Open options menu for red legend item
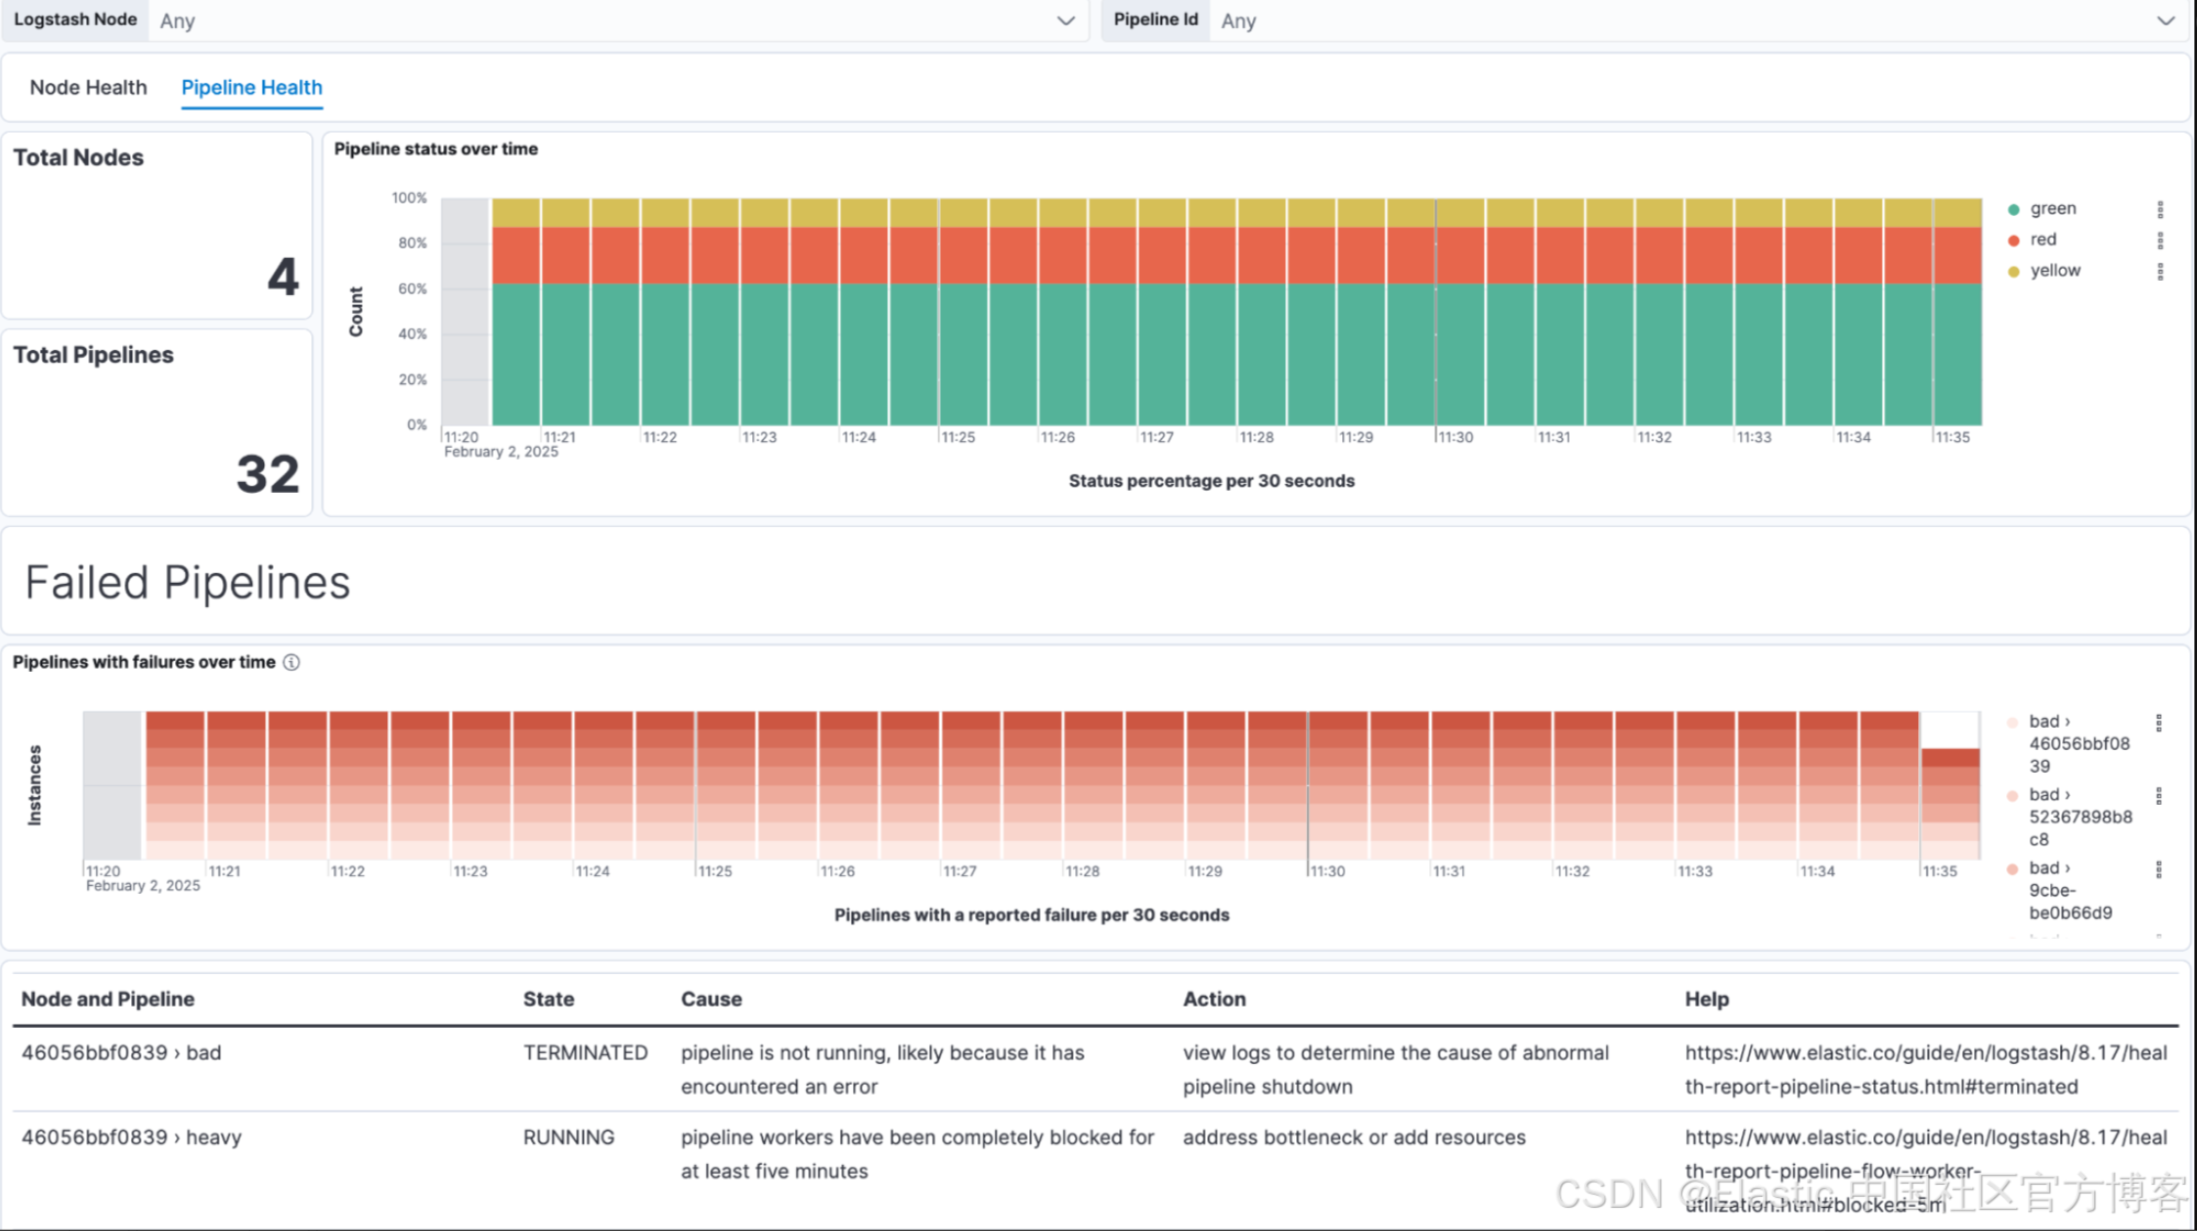The image size is (2197, 1231). [x=2160, y=240]
